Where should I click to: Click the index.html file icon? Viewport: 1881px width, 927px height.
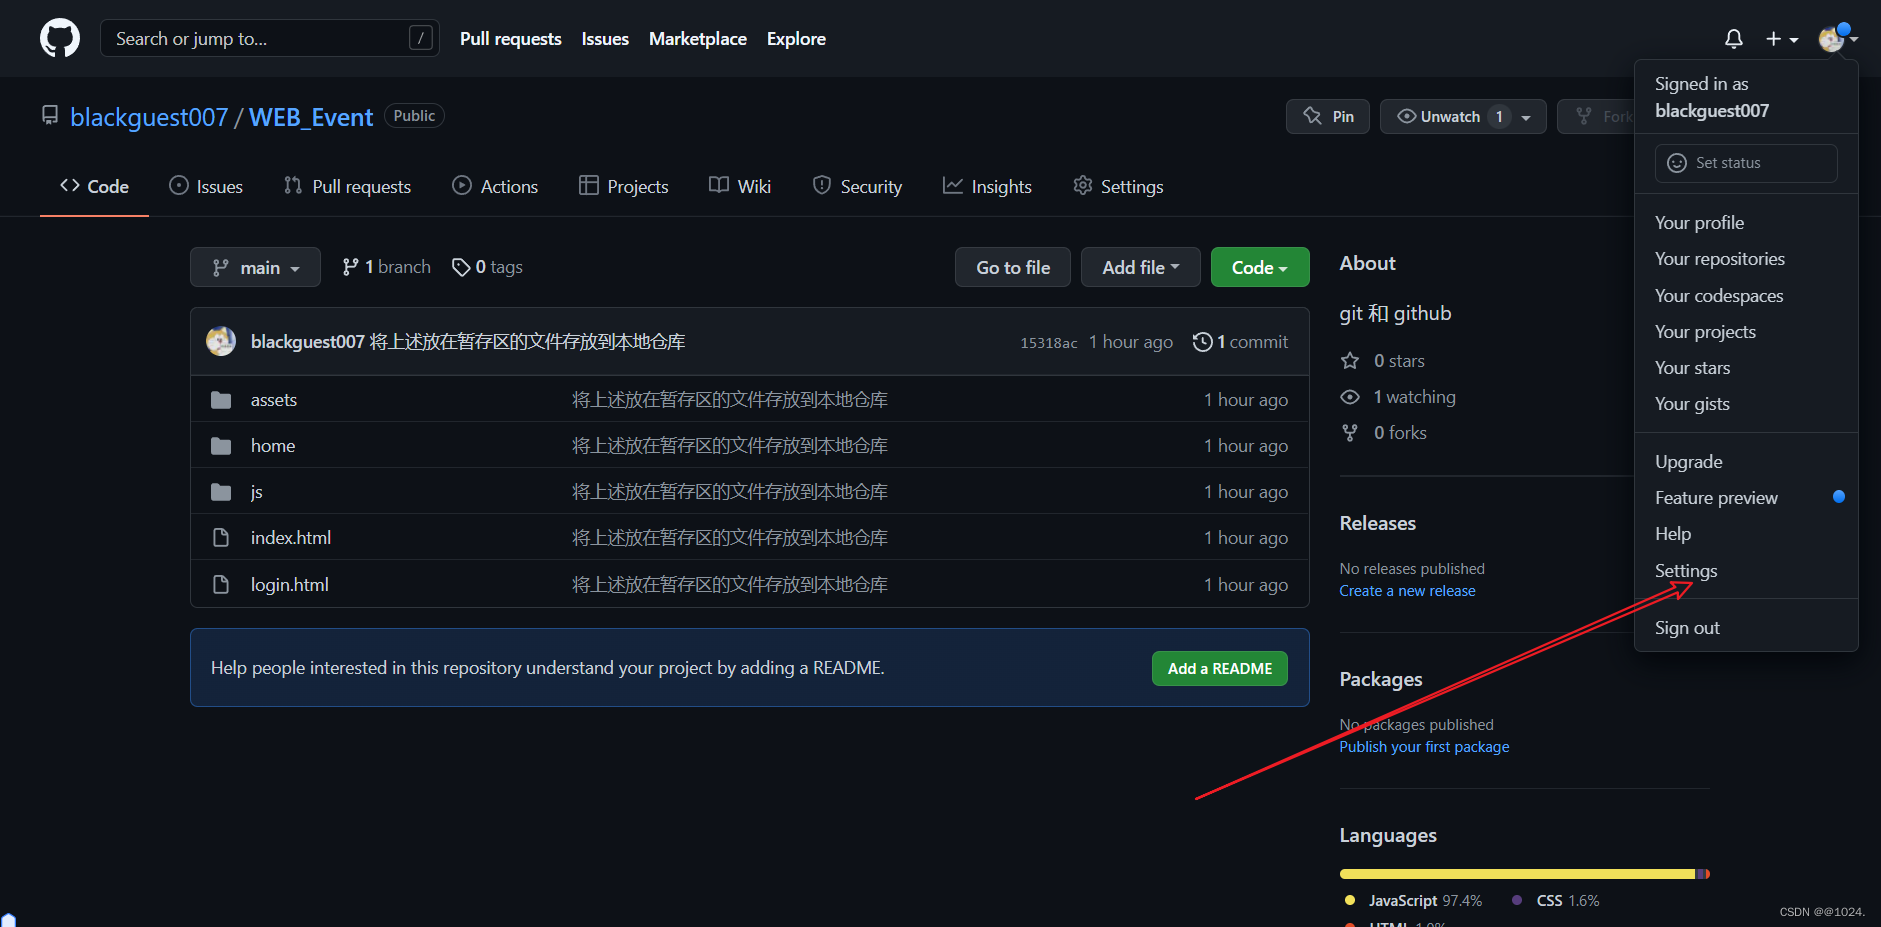[x=221, y=538]
